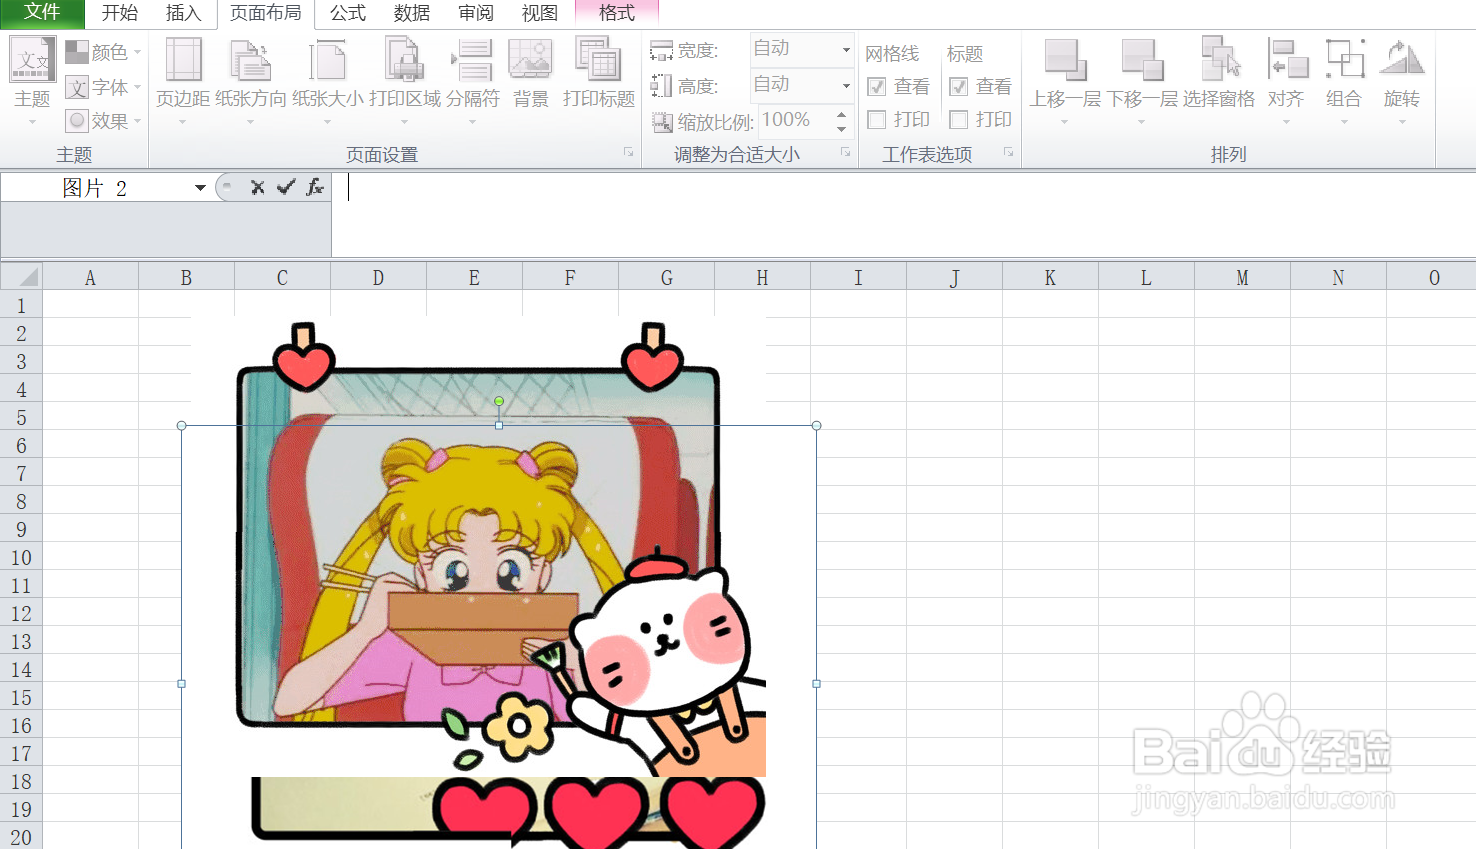
Task: Open theme Fonts (字体) menu
Action: pos(103,87)
